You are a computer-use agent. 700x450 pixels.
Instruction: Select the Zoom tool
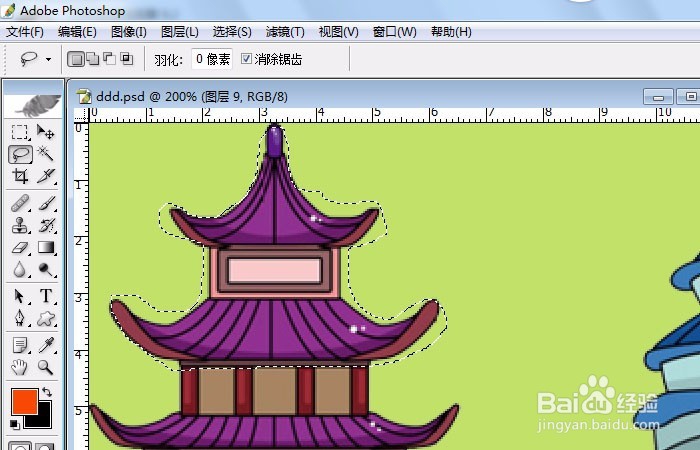(x=46, y=367)
